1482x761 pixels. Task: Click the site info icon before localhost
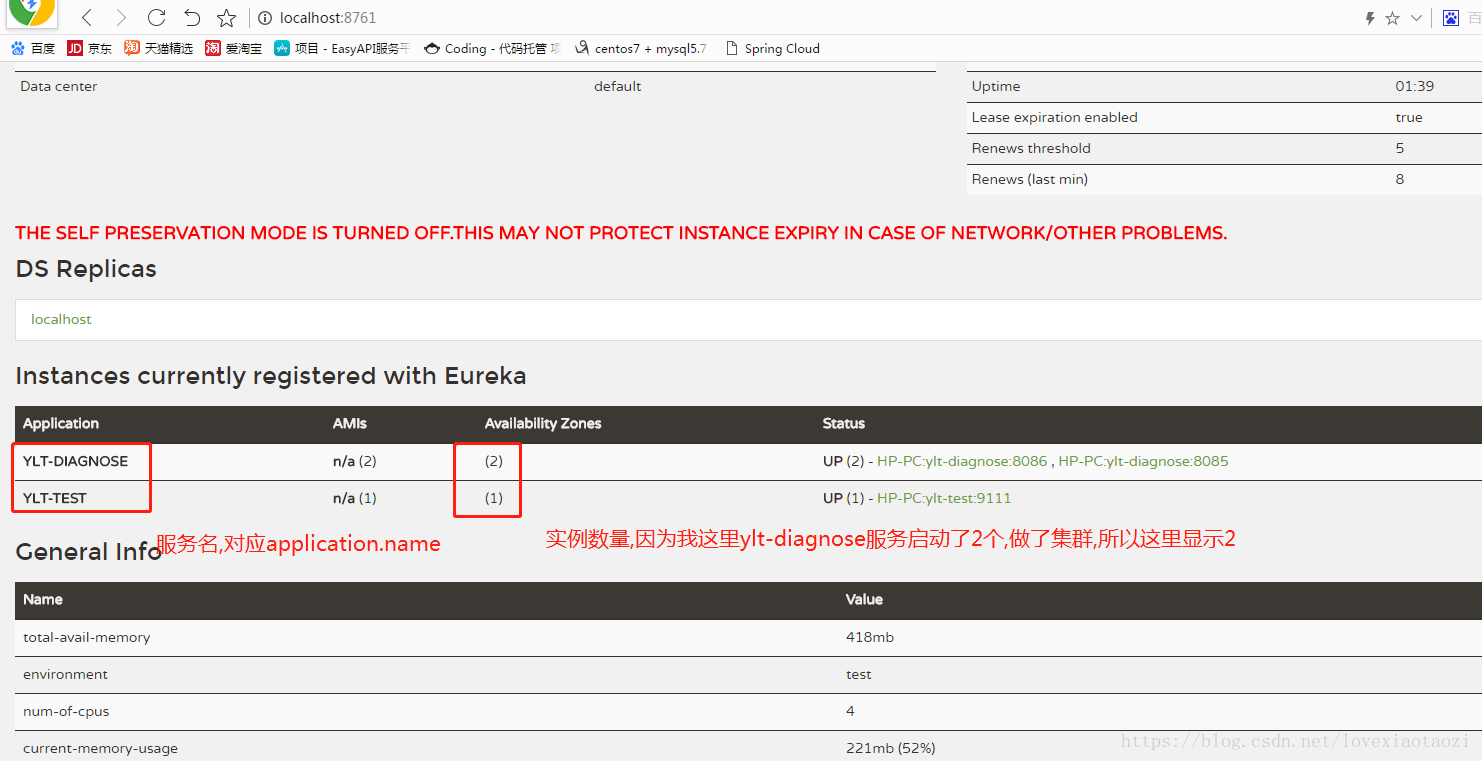point(265,18)
